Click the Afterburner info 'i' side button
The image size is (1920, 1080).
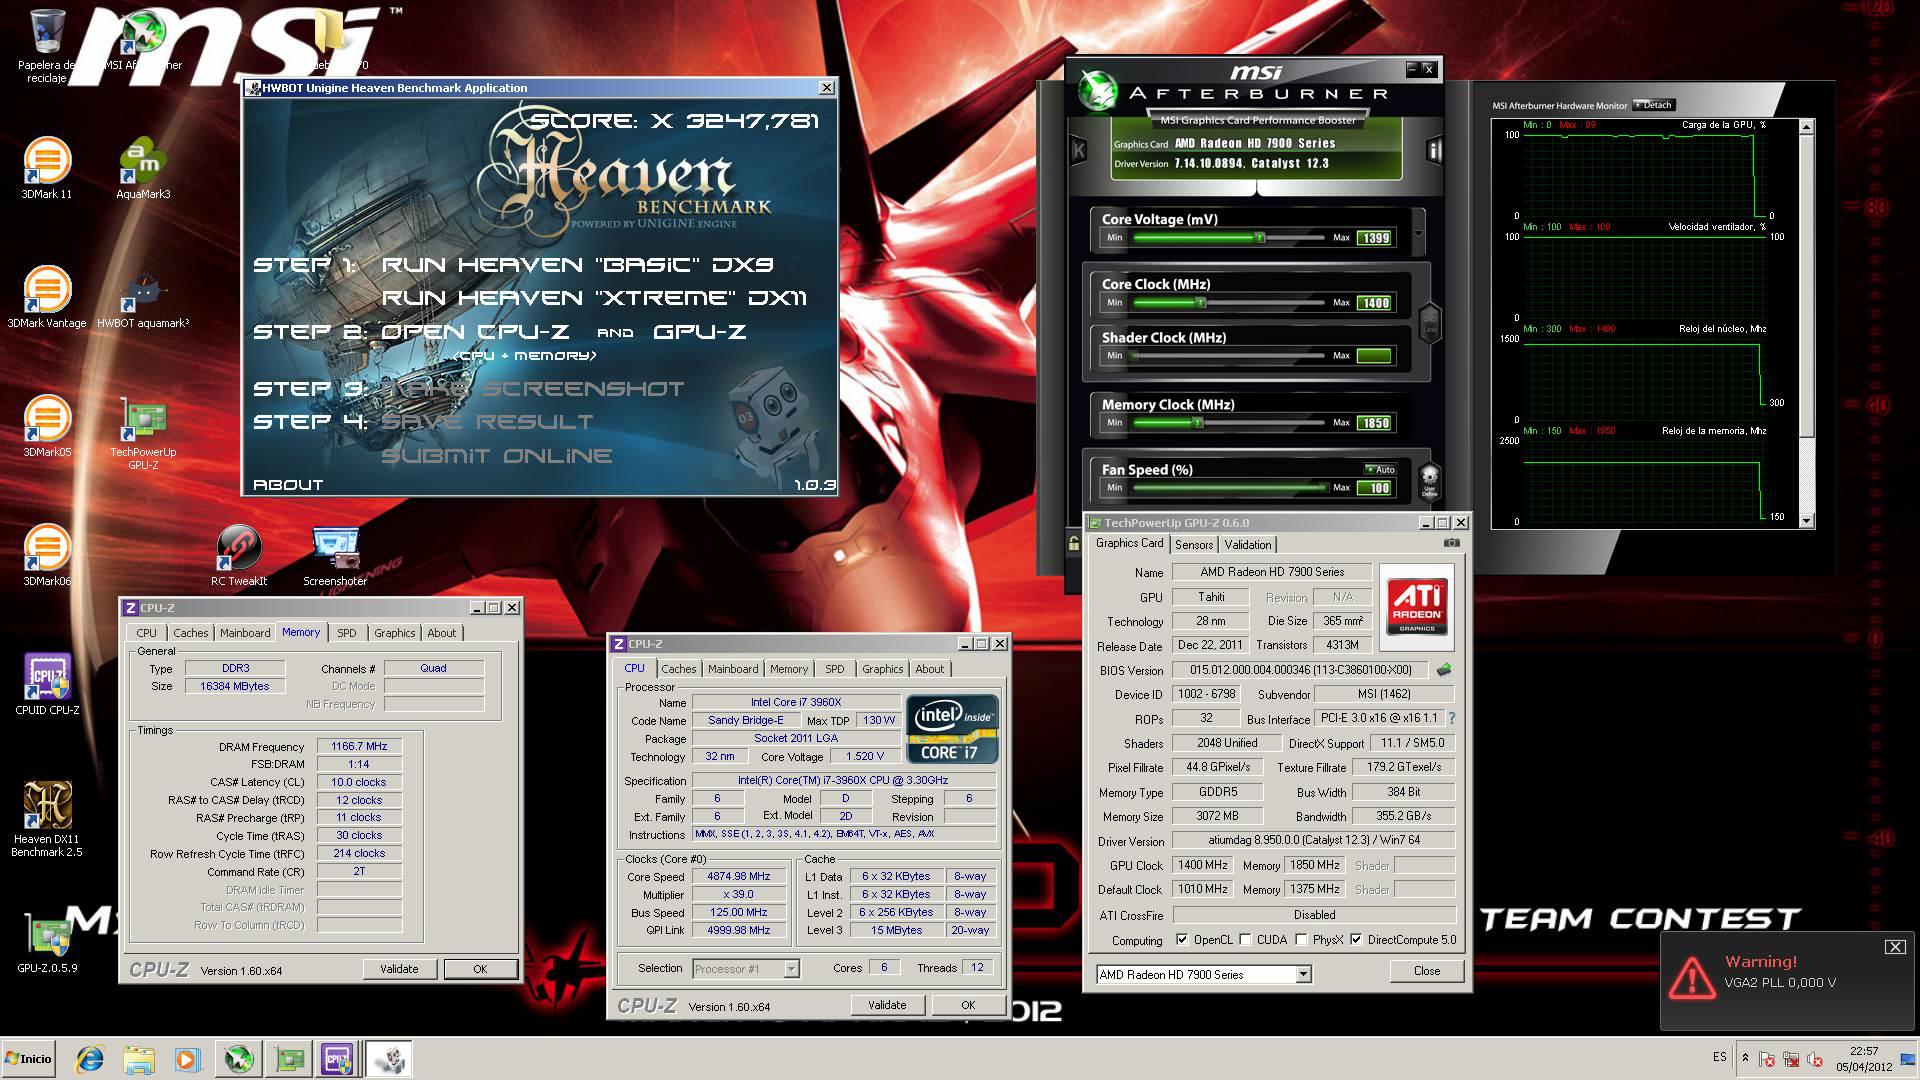1434,150
